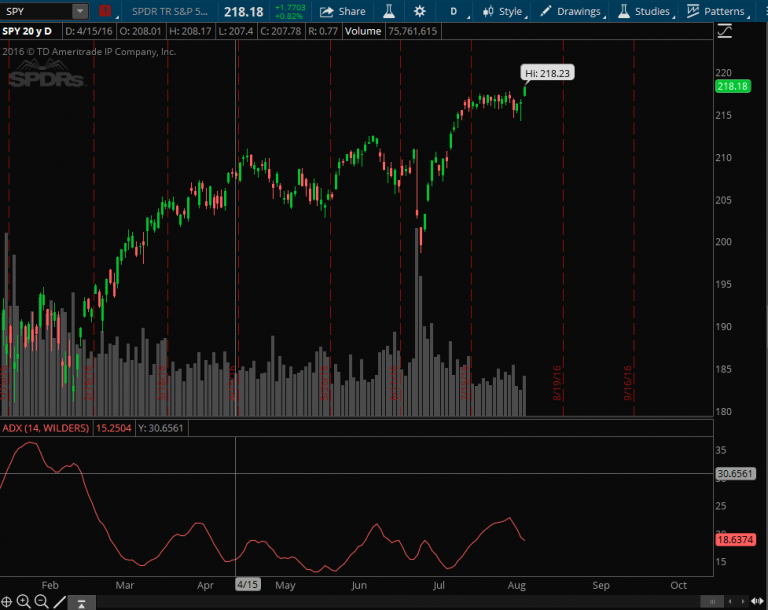768x610 pixels.
Task: Click the +1.7703 net change value
Action: tap(290, 7)
